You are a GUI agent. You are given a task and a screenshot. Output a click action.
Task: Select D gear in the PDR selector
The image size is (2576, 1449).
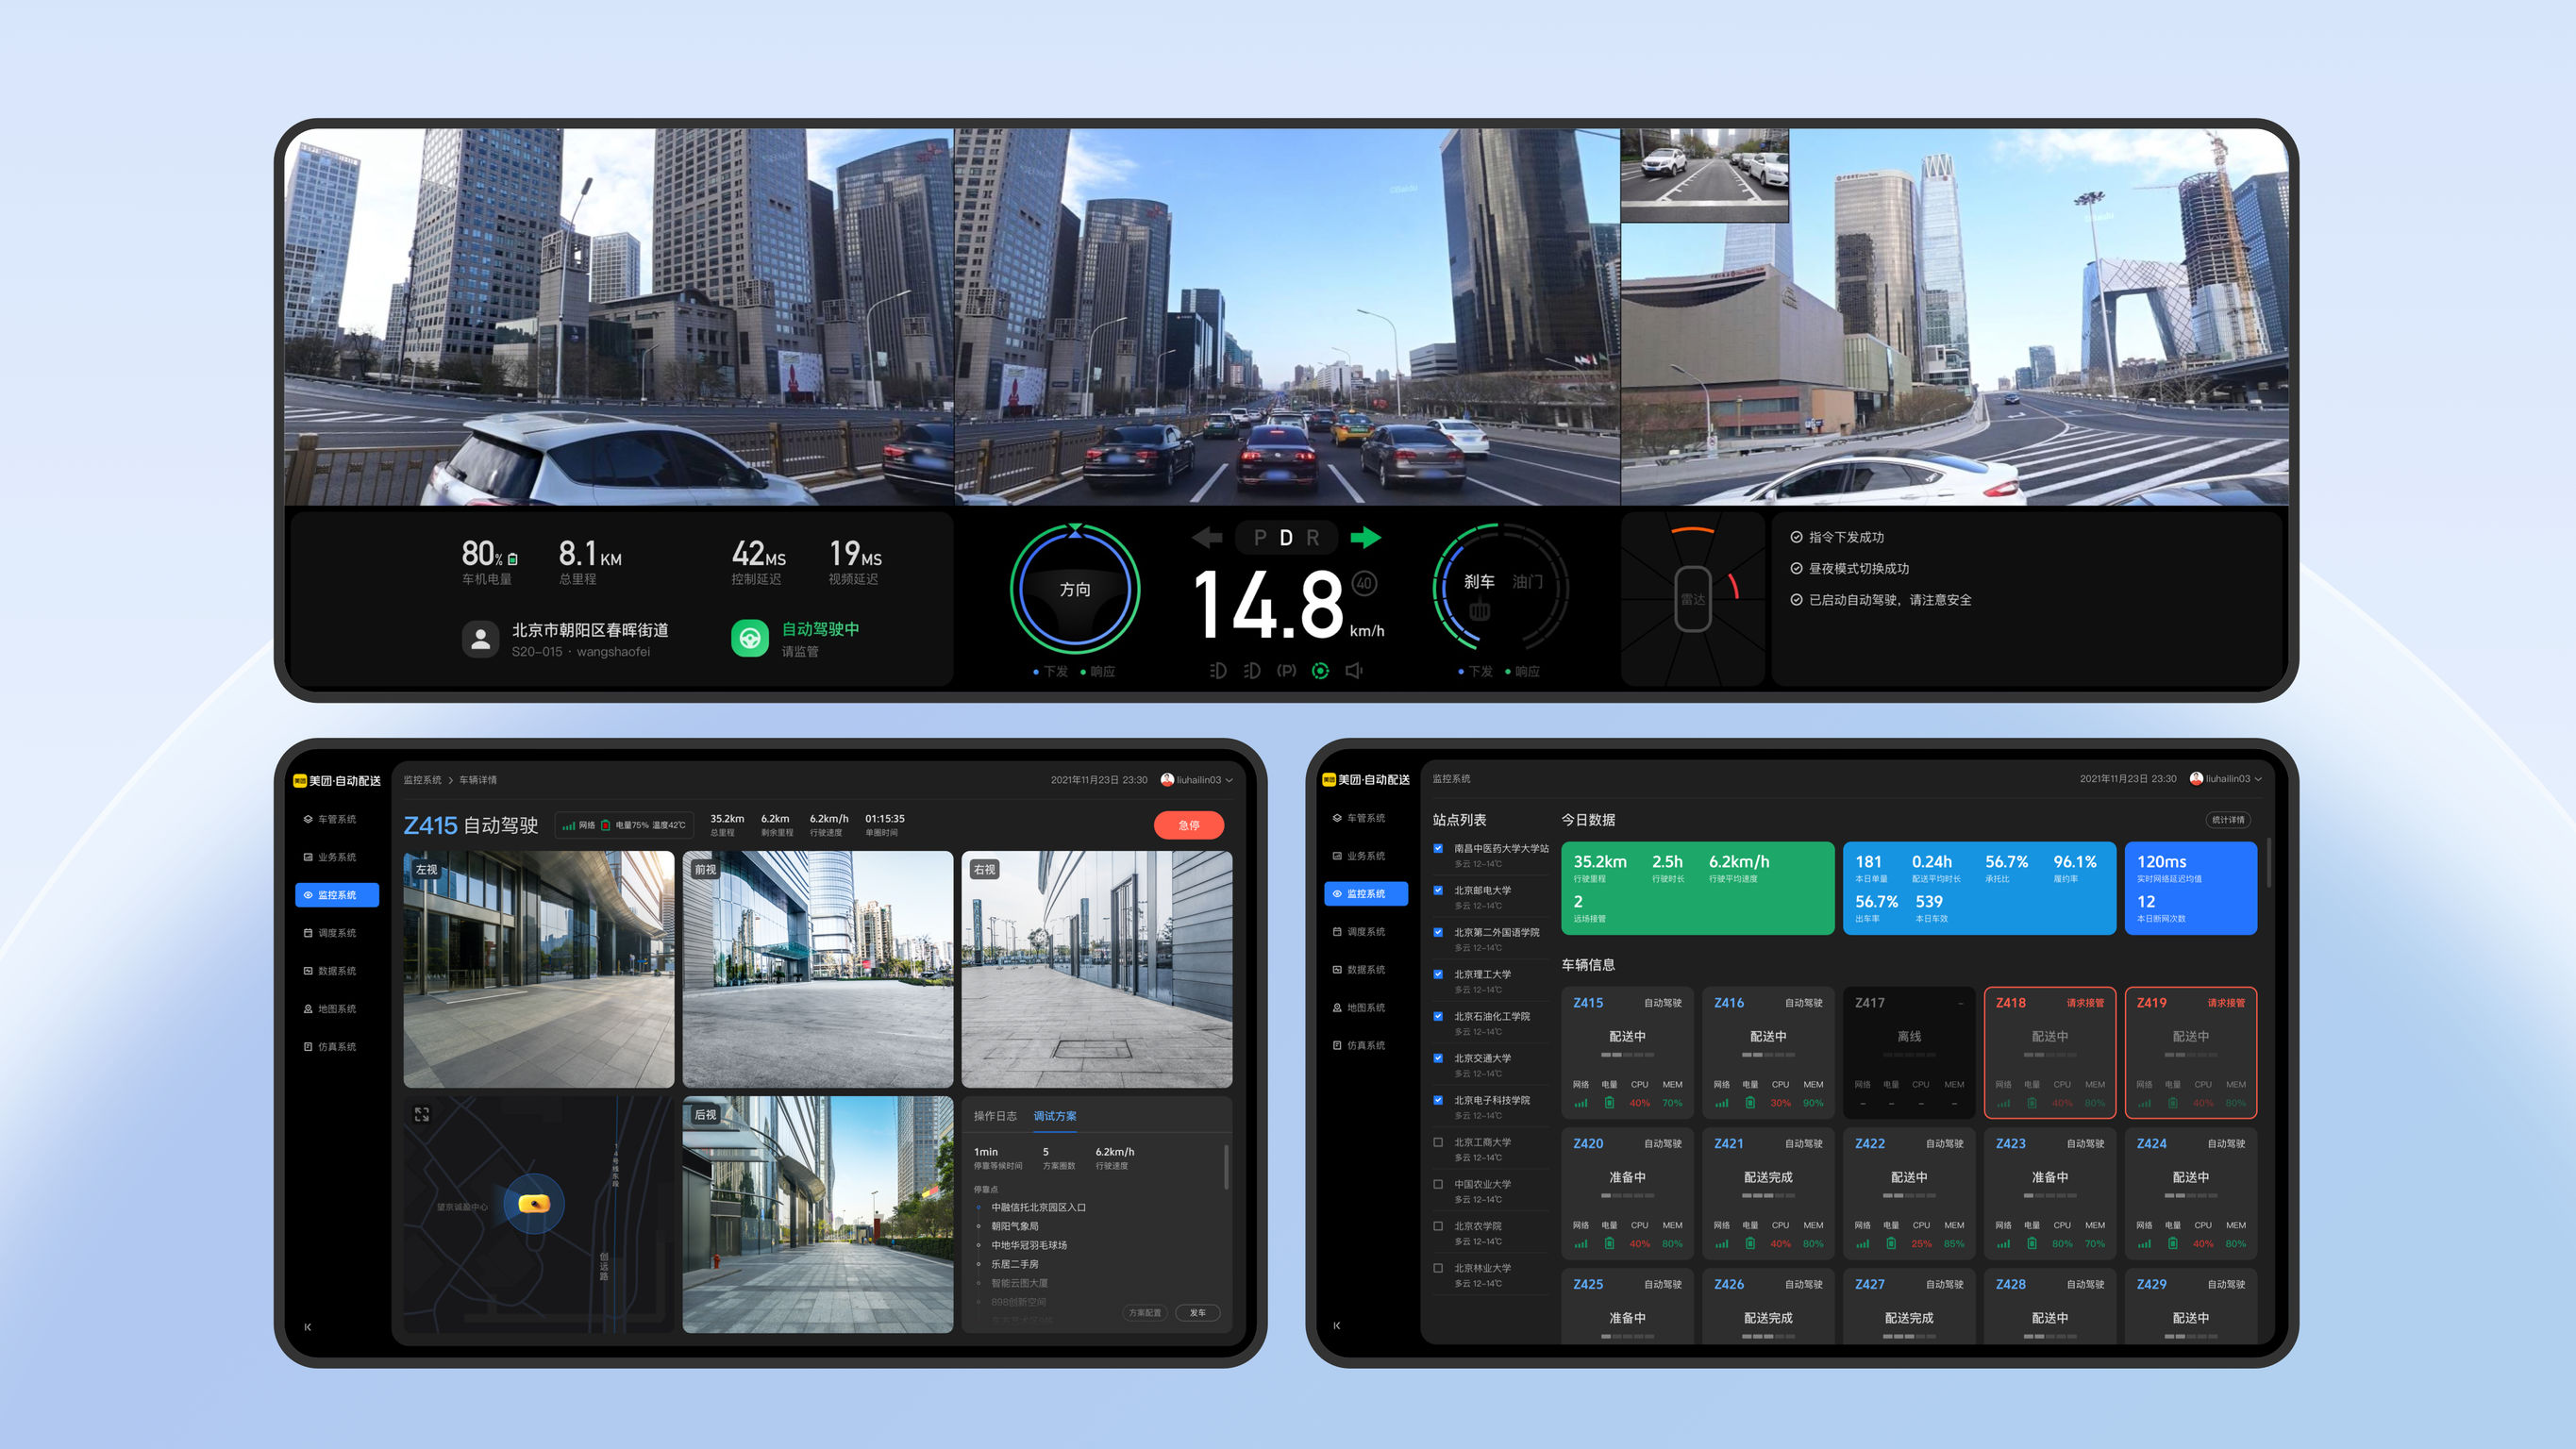[x=1286, y=538]
